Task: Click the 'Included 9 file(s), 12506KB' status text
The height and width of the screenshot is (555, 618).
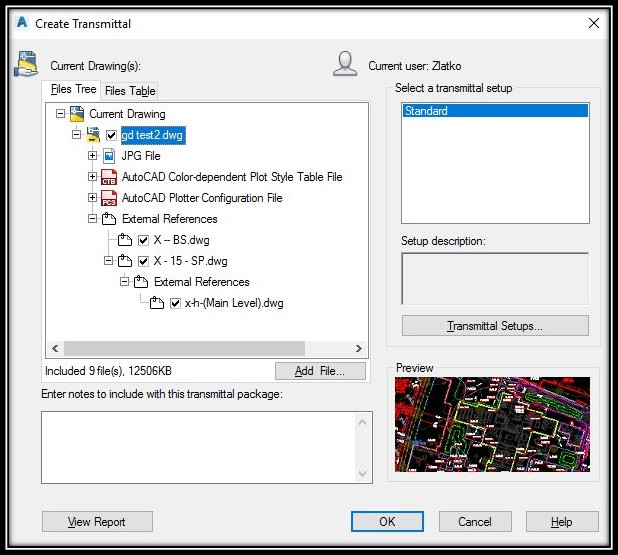Action: coord(108,371)
